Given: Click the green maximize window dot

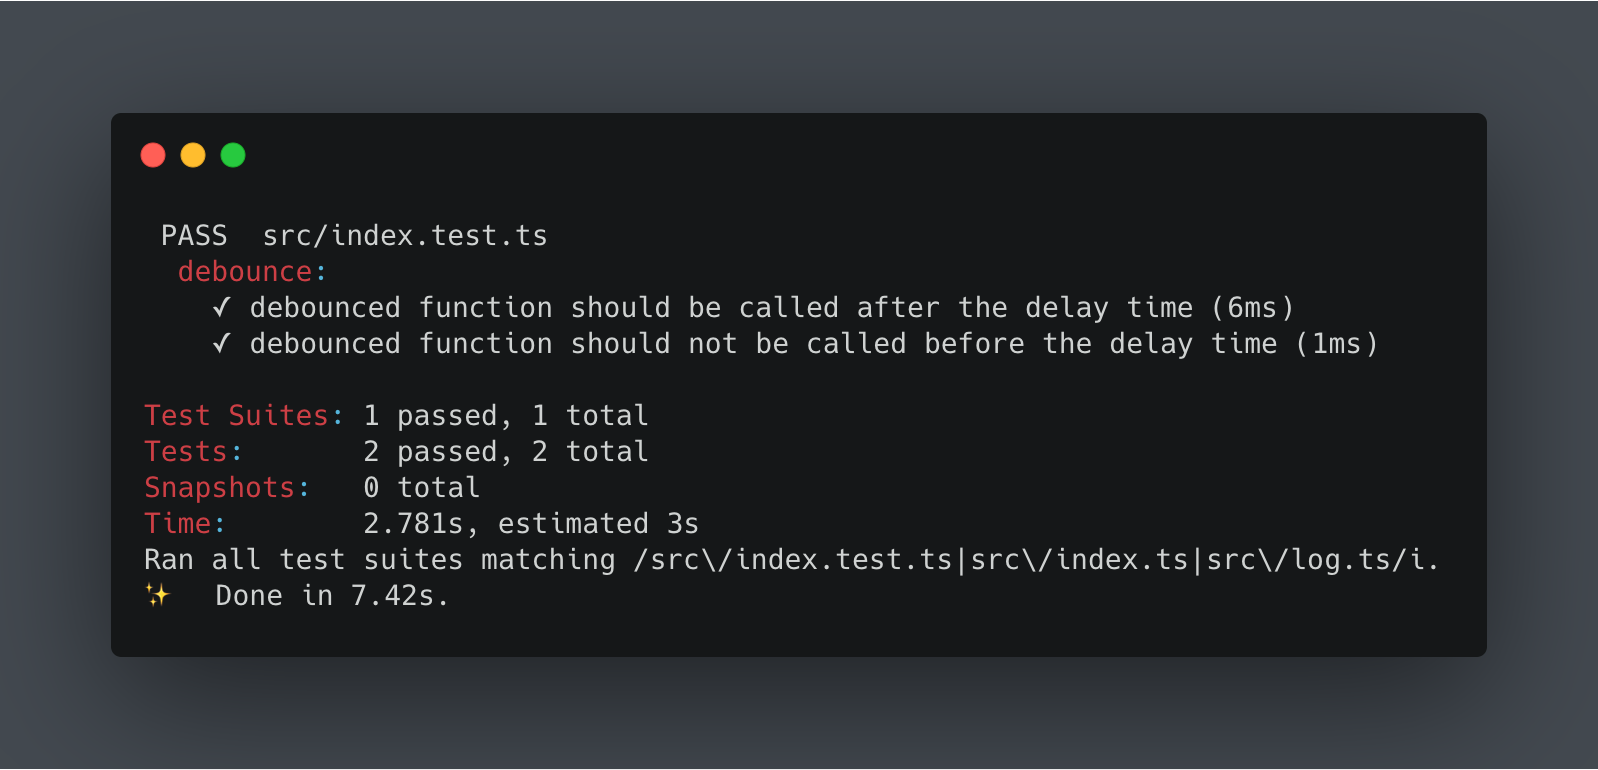Looking at the screenshot, I should pos(233,155).
